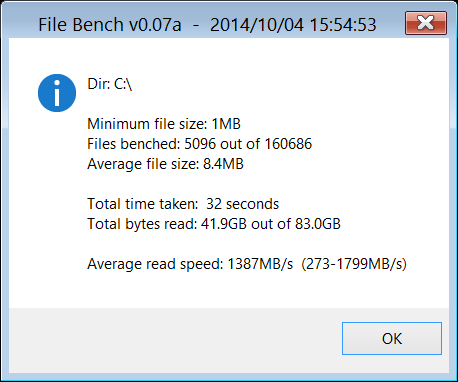Click the Average read speed: 1387MB/s text
The height and width of the screenshot is (382, 458).
click(190, 264)
